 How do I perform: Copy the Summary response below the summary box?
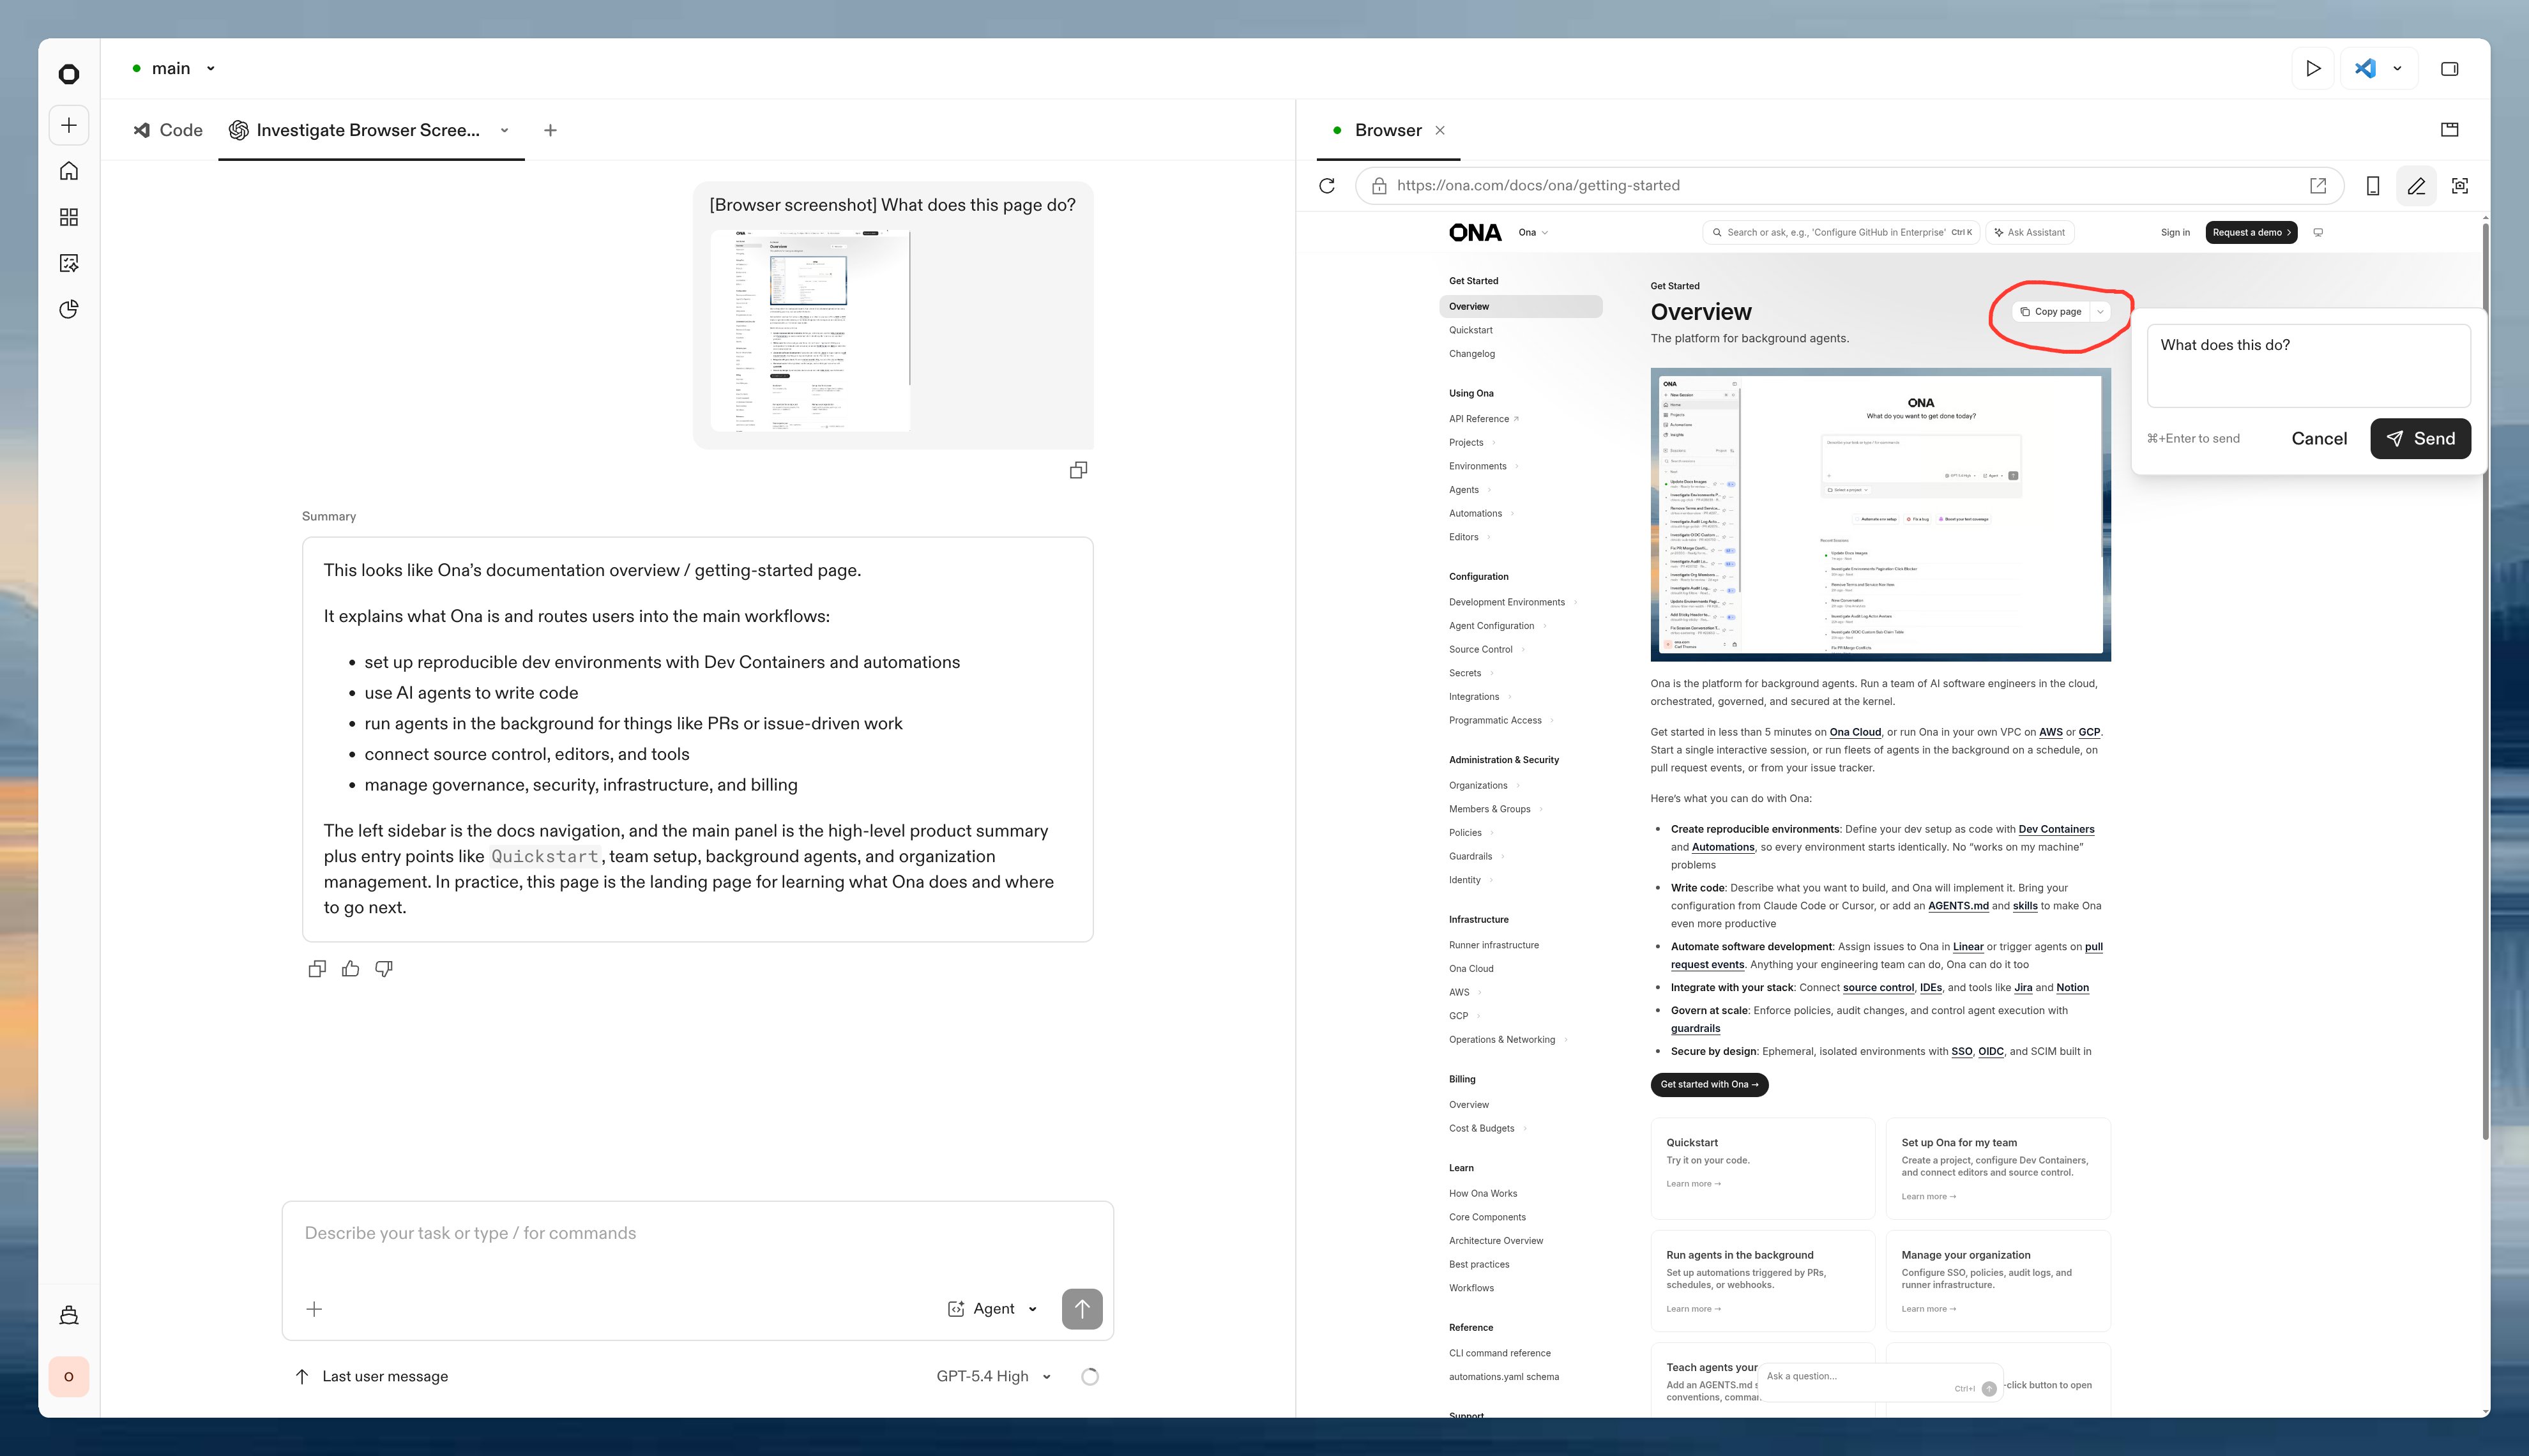(x=317, y=968)
